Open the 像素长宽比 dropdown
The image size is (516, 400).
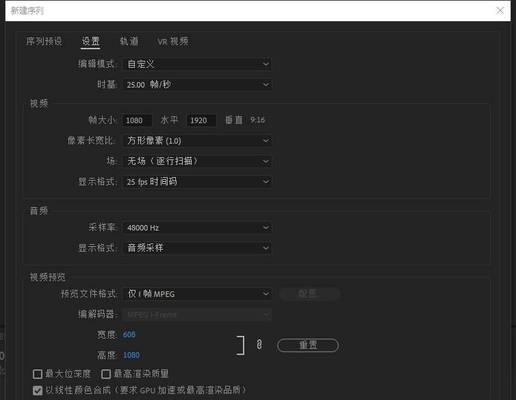click(x=197, y=141)
